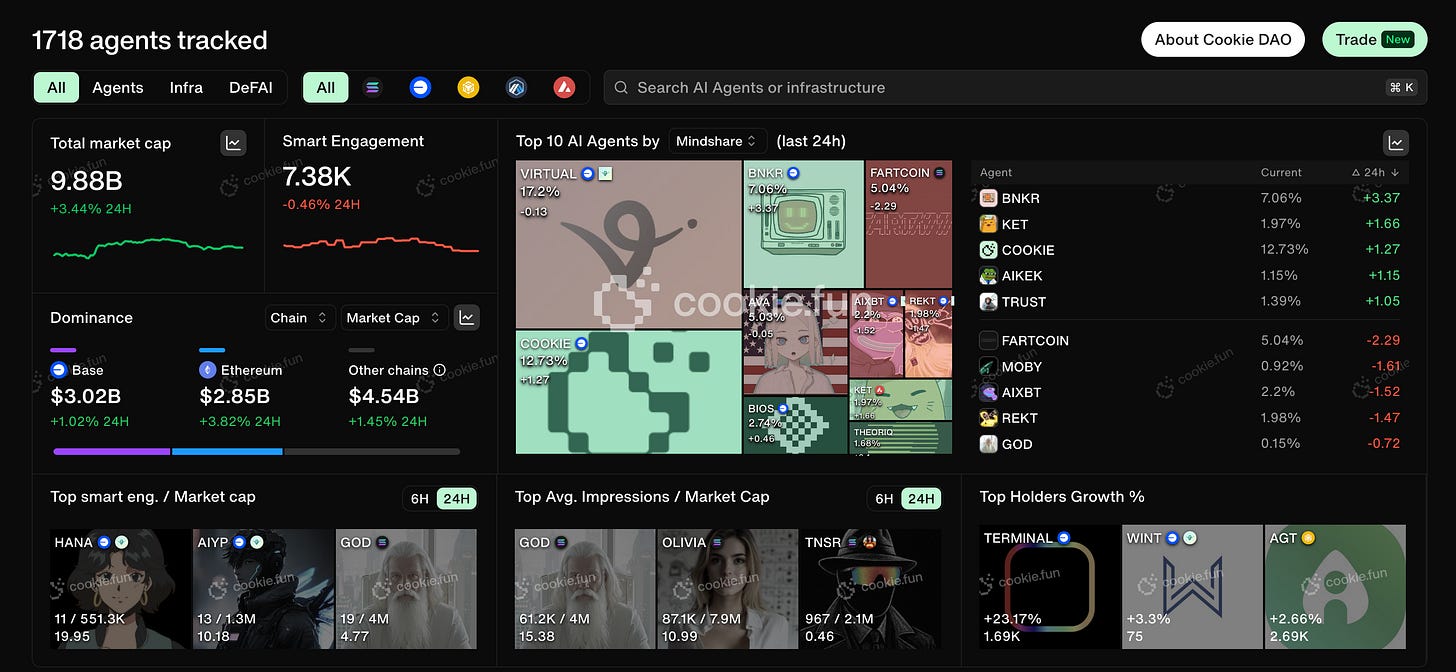This screenshot has height=672, width=1456.
Task: Open the Market Cap dropdown in Dominance
Action: click(x=393, y=318)
